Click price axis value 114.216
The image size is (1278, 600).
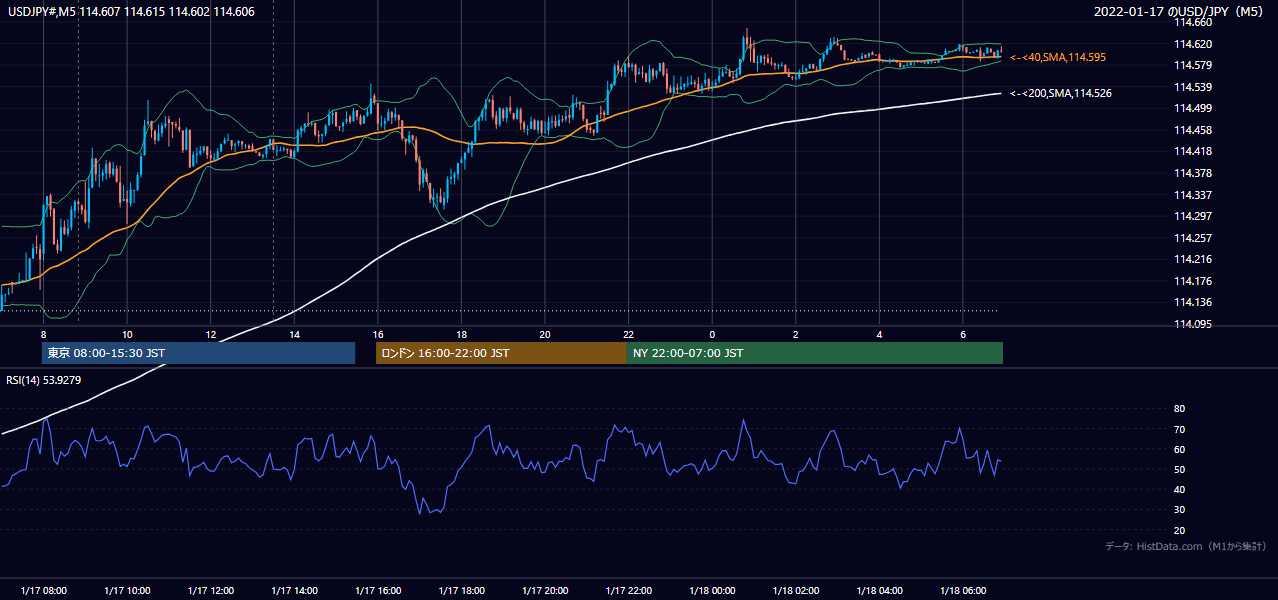coord(1195,259)
